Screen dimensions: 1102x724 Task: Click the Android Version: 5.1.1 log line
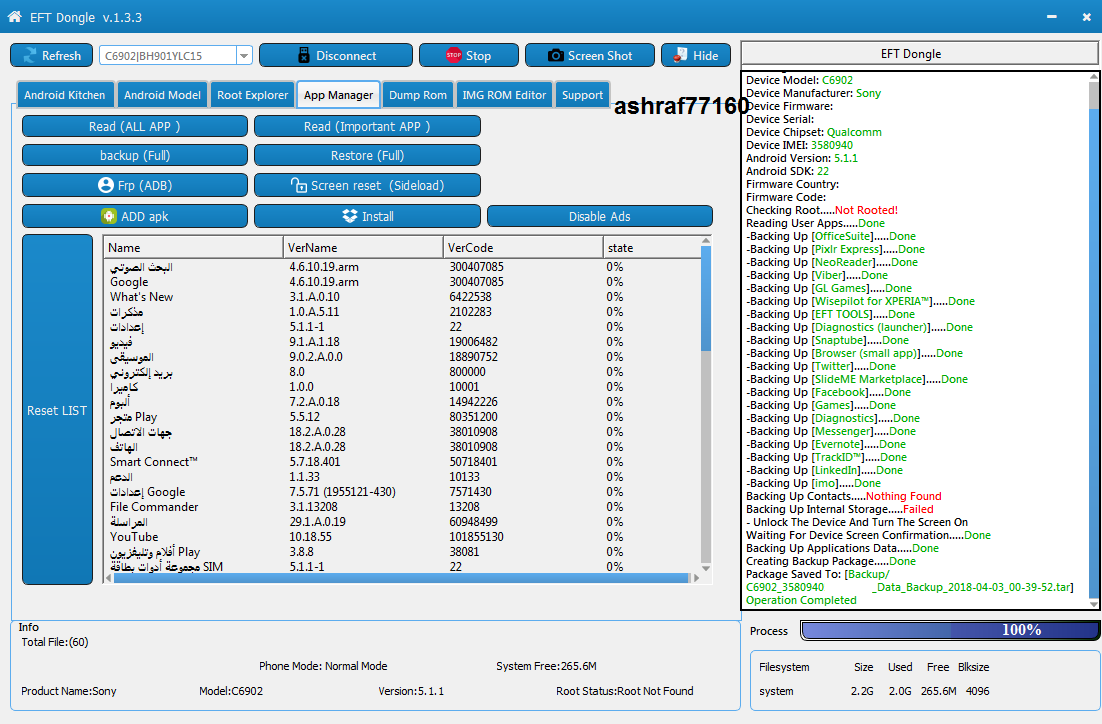[x=801, y=158]
